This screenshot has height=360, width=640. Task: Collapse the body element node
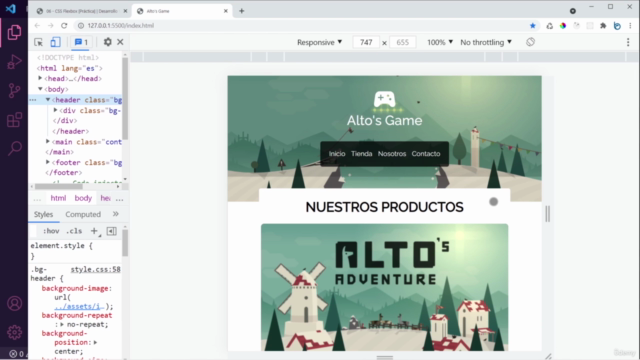pyautogui.click(x=40, y=89)
